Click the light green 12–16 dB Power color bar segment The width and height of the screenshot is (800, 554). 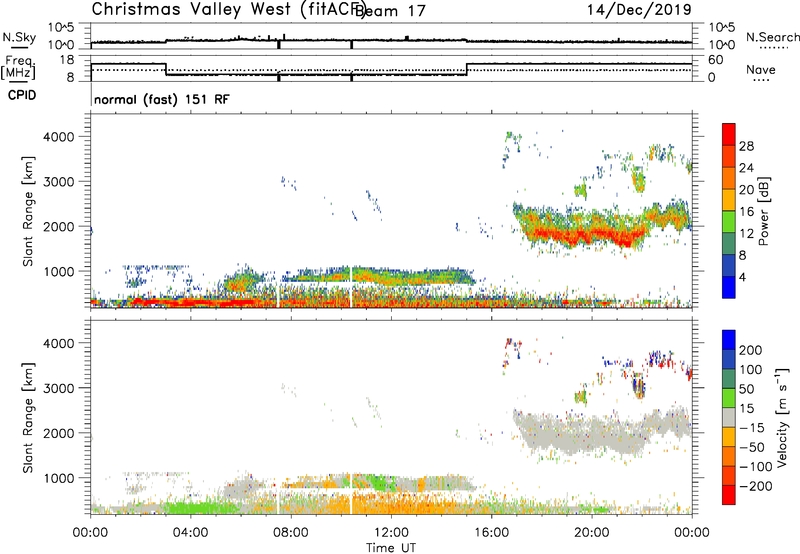tap(729, 222)
